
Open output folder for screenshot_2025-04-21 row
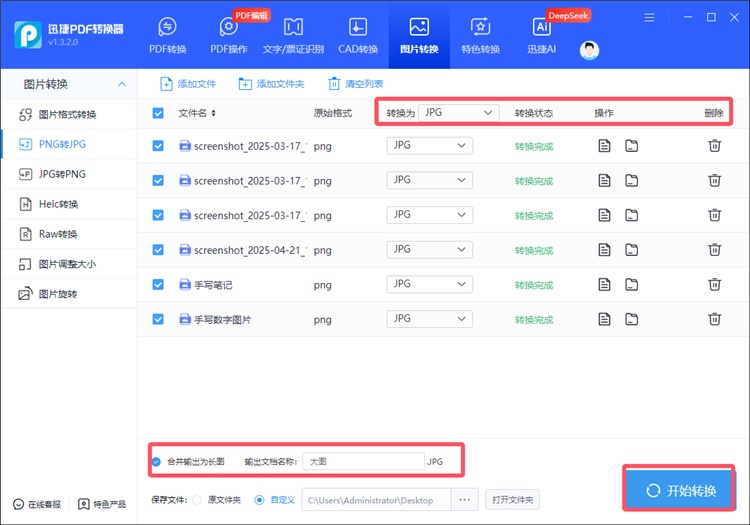631,250
